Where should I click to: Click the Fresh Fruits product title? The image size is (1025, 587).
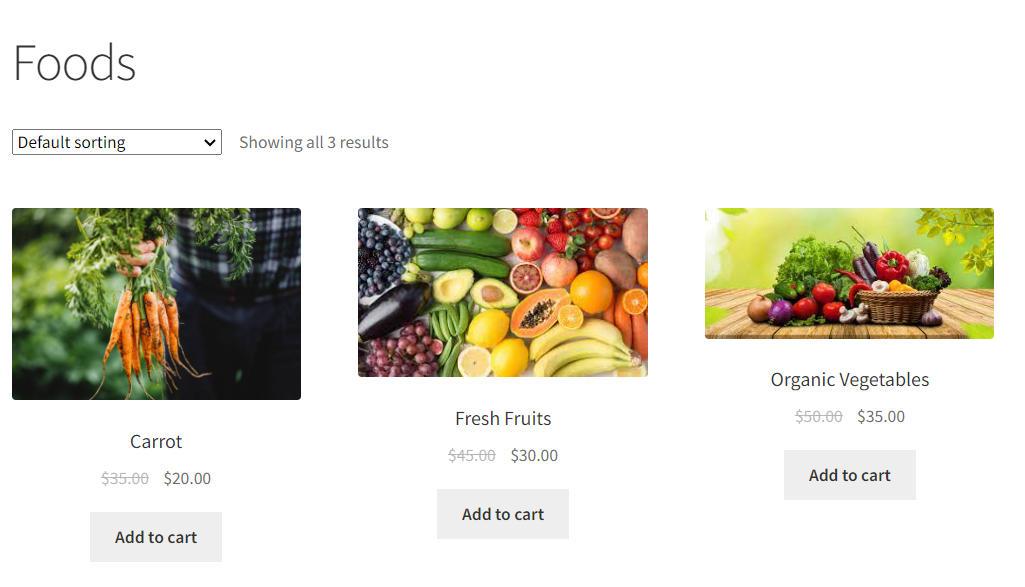tap(503, 418)
